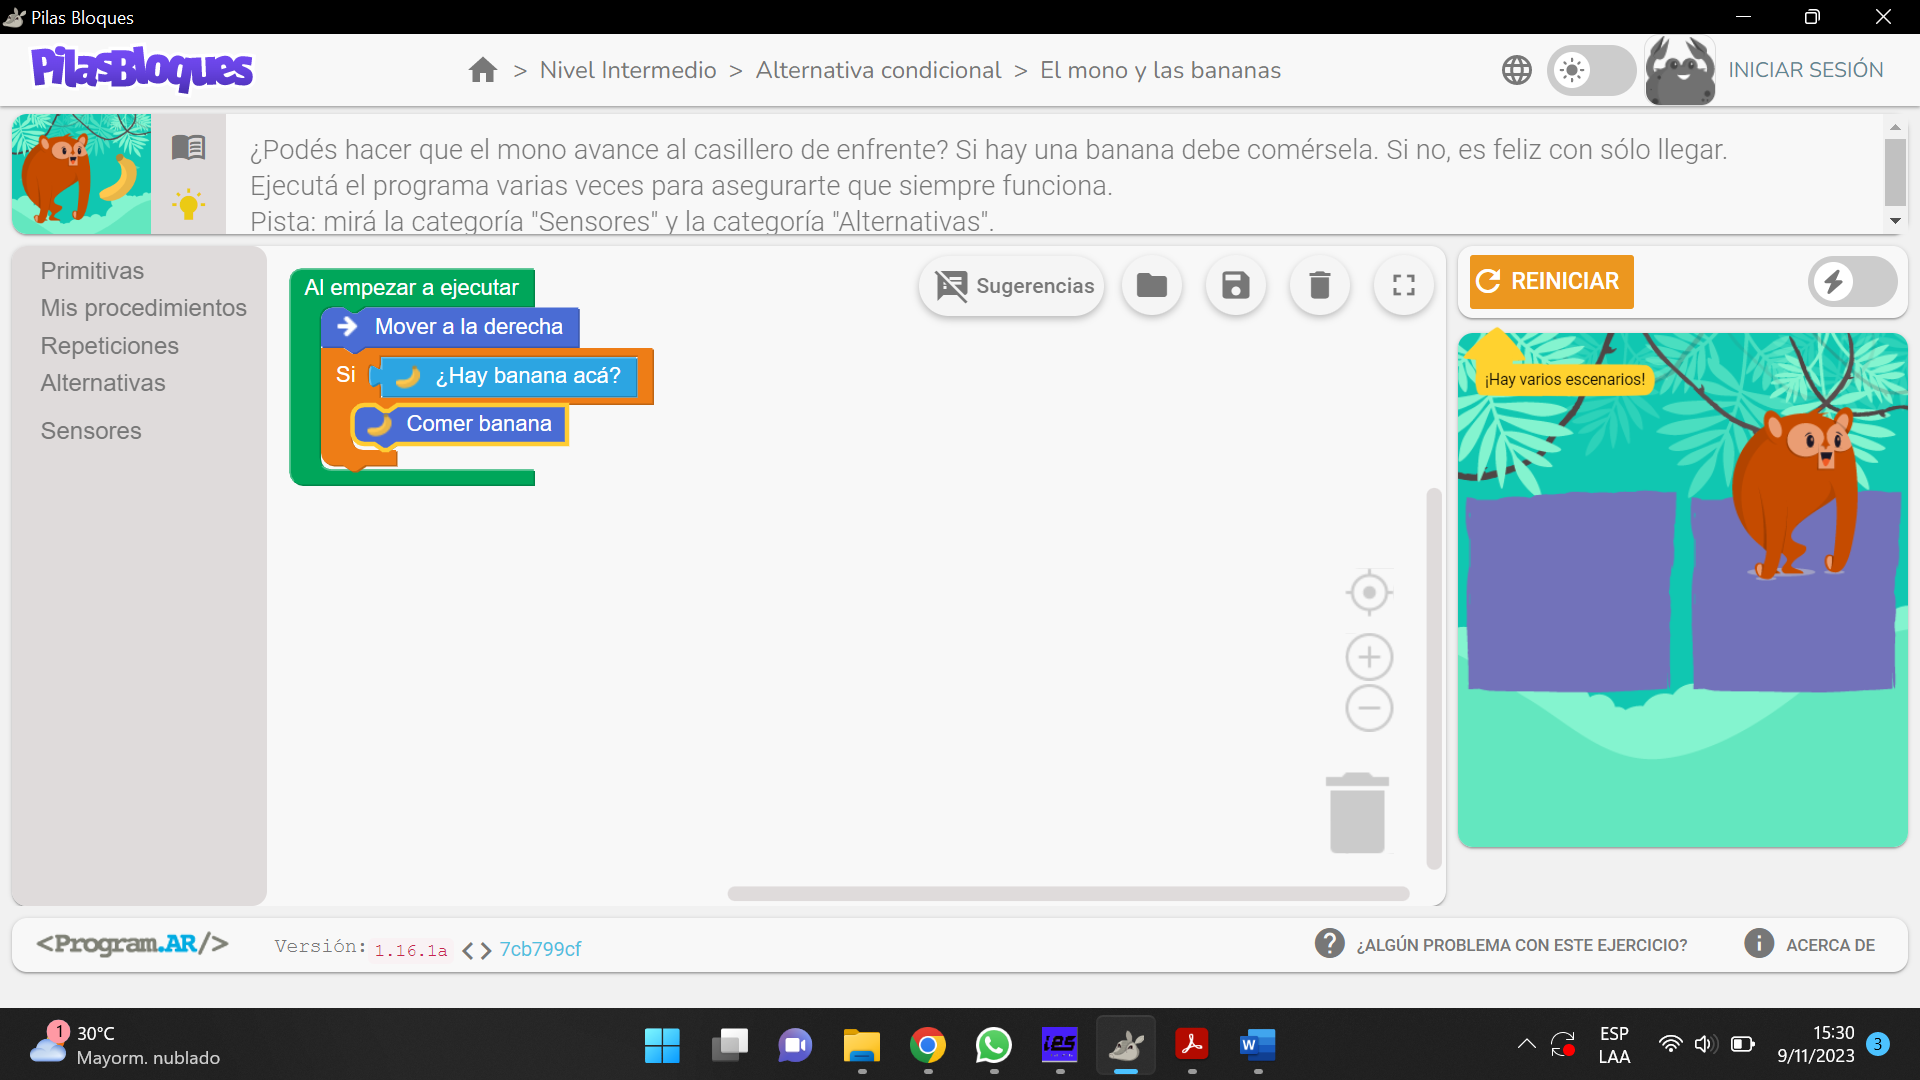Open Primitivas block category
The image size is (1920, 1080).
[92, 271]
